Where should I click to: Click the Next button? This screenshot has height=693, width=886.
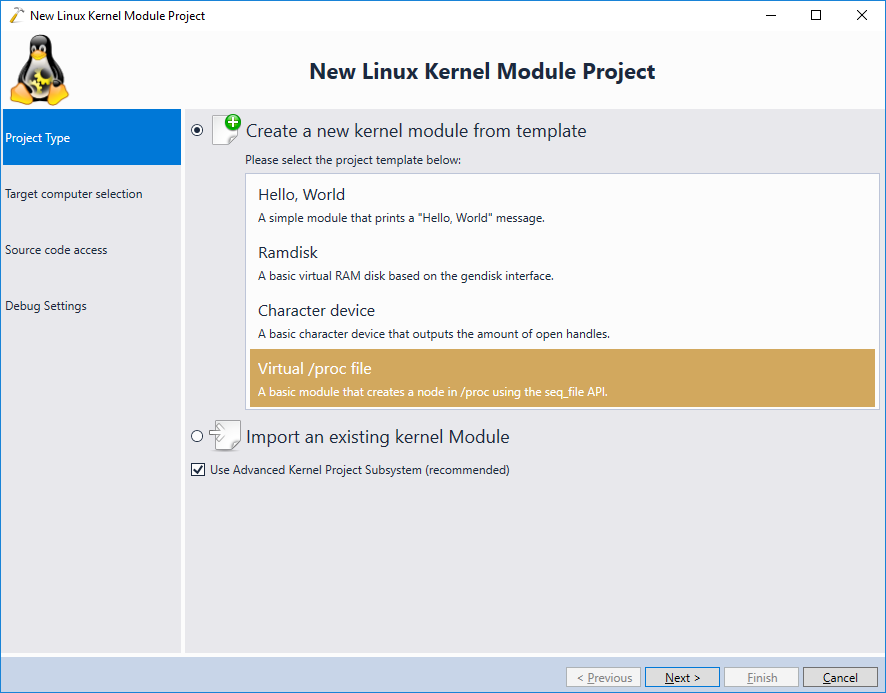(x=682, y=677)
